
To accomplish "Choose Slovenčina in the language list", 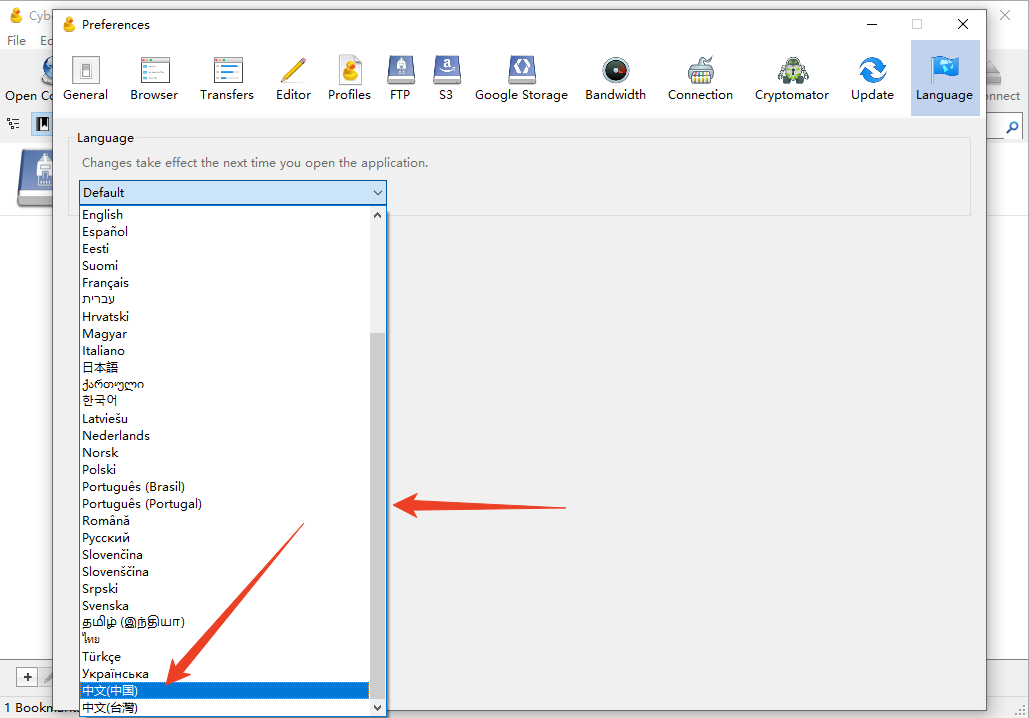I will [224, 555].
